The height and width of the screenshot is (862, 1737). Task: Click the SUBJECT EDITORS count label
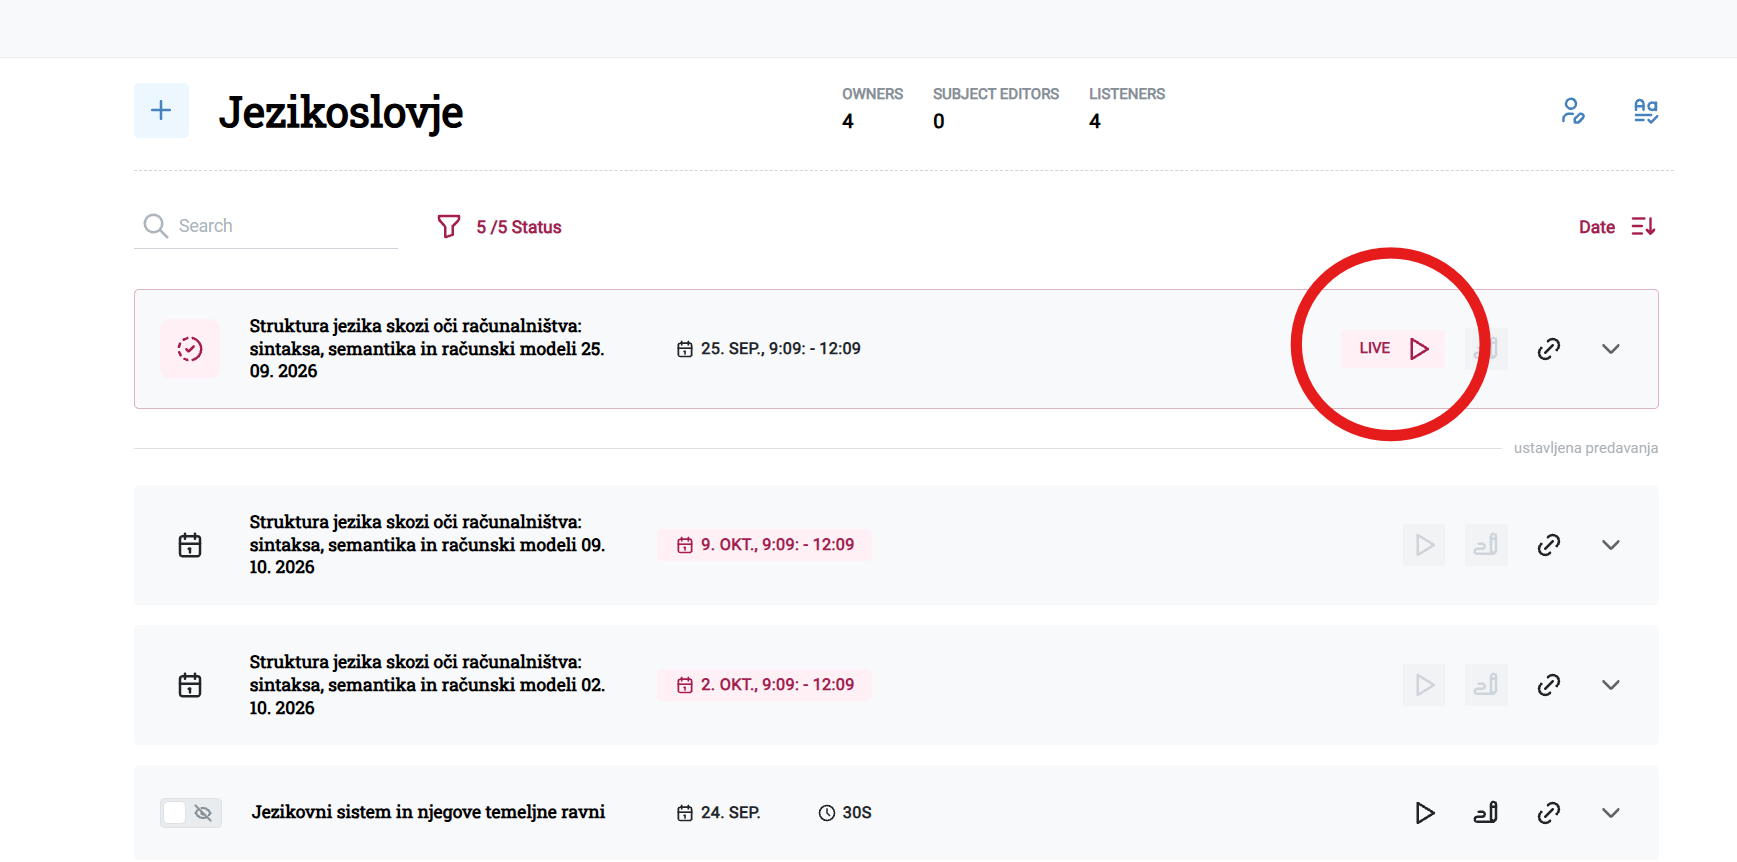coord(996,94)
